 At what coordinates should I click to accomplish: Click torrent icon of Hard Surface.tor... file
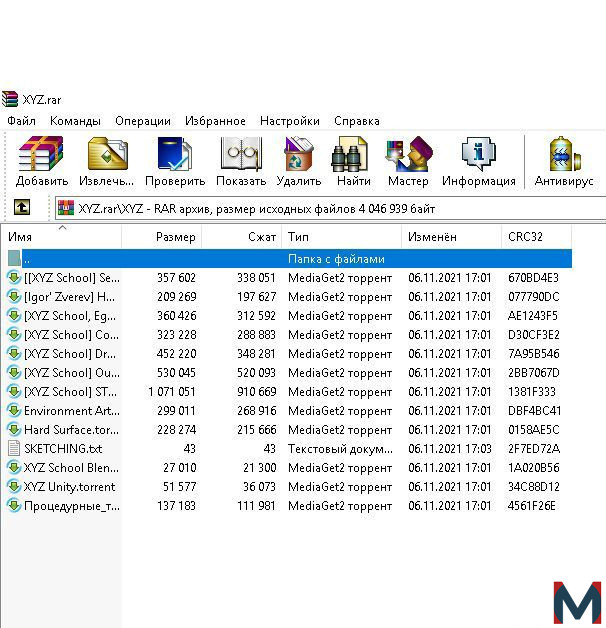(x=14, y=430)
